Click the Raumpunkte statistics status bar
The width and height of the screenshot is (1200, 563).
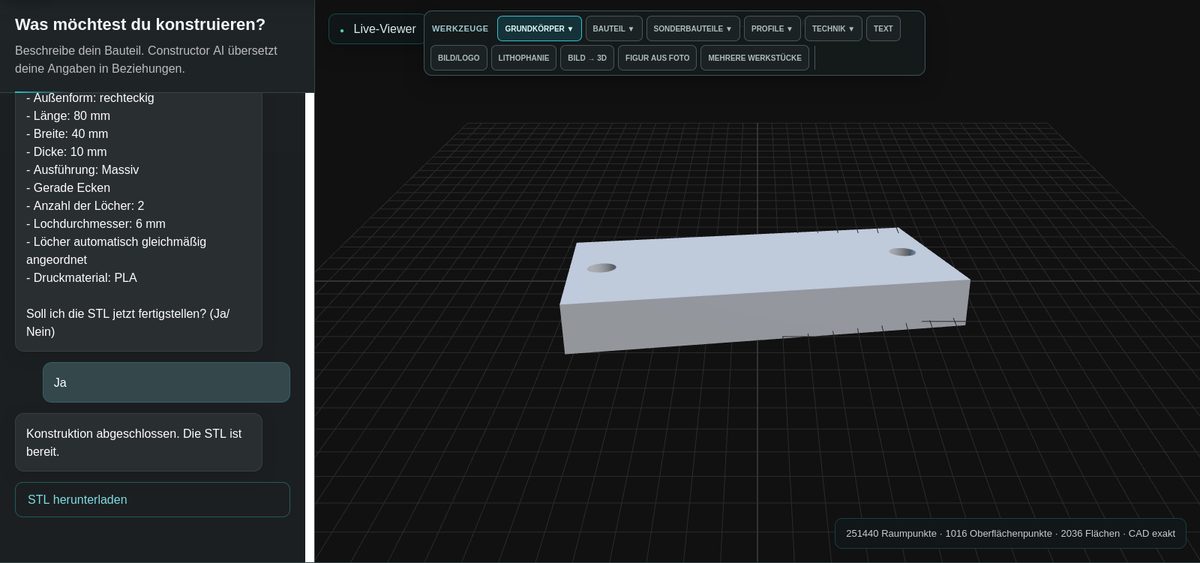(1010, 533)
